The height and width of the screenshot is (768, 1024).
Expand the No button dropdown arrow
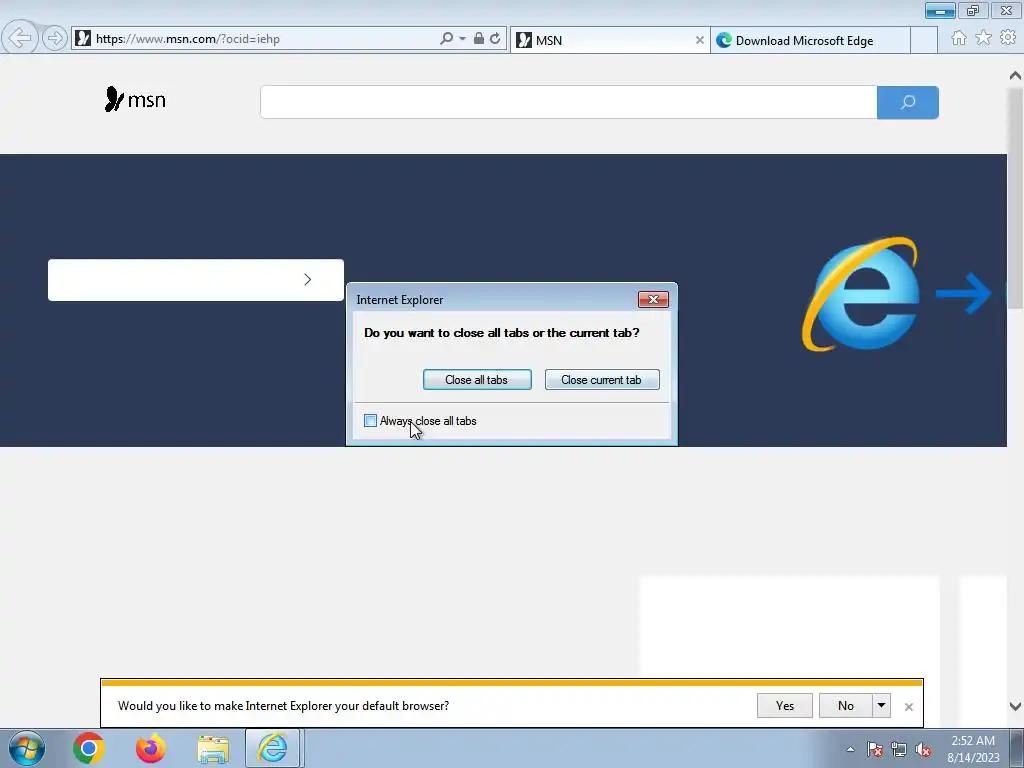click(881, 705)
